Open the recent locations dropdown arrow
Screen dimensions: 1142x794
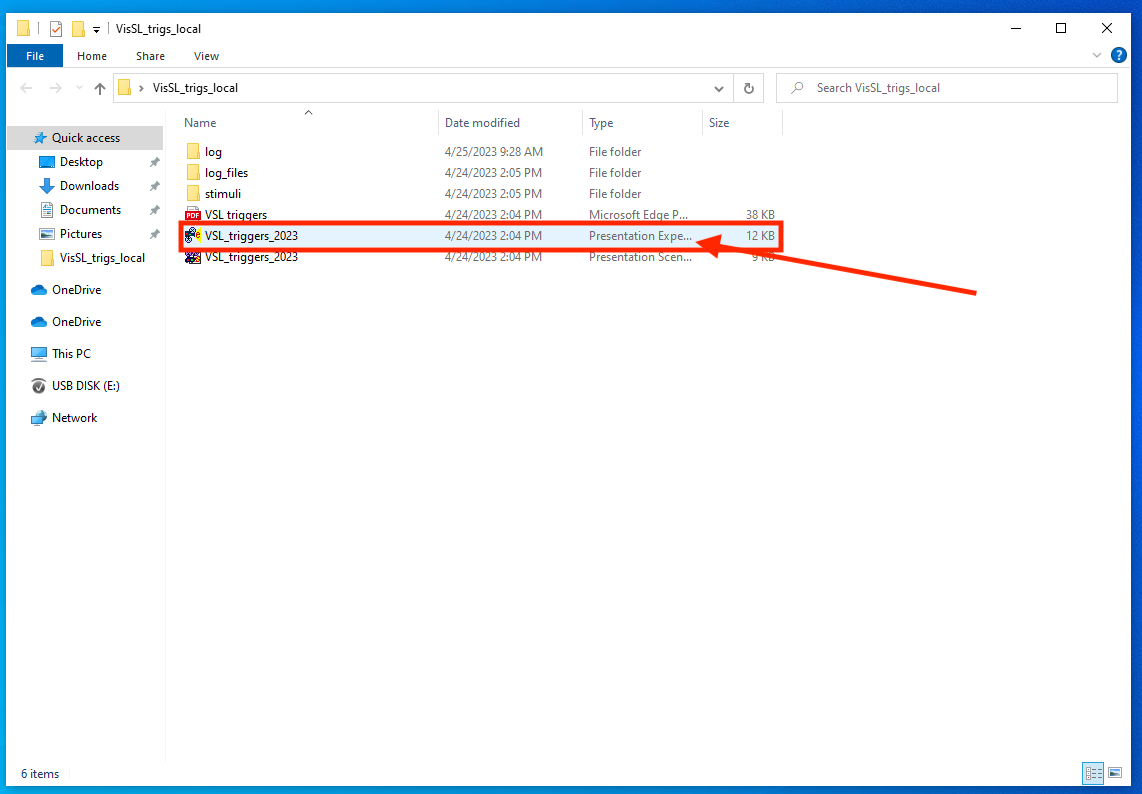(79, 88)
